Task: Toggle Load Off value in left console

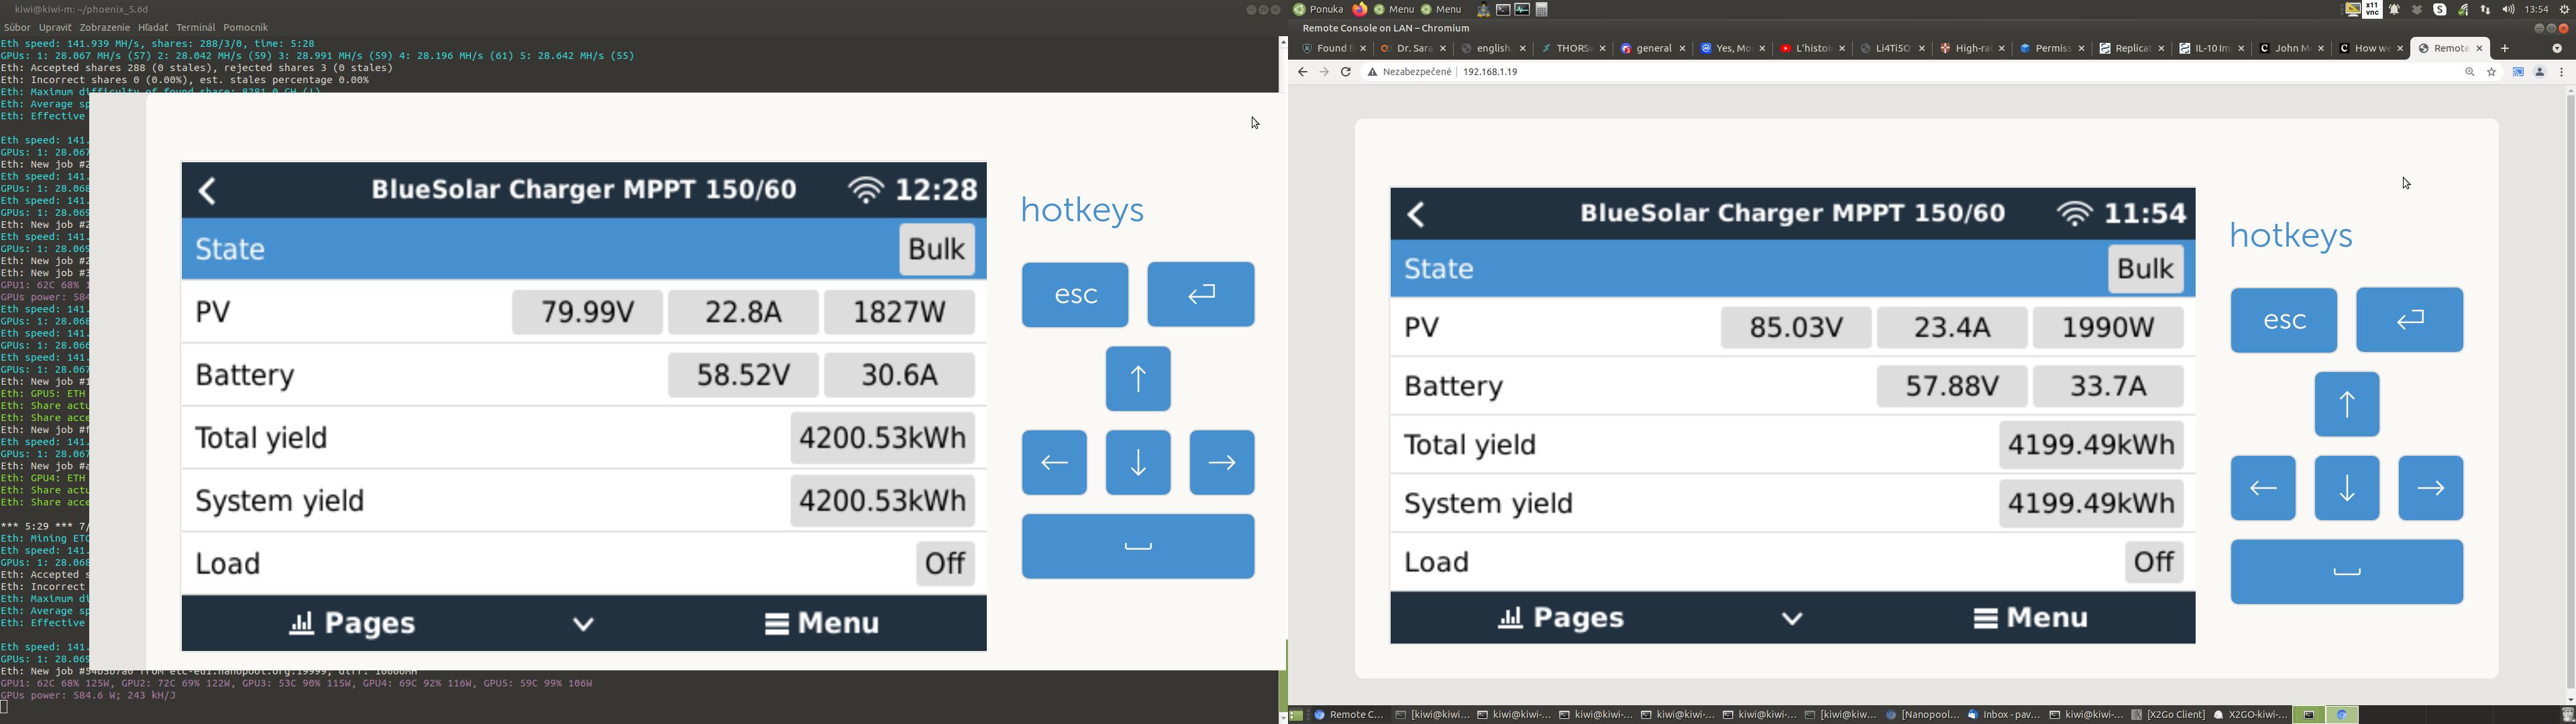Action: [944, 564]
